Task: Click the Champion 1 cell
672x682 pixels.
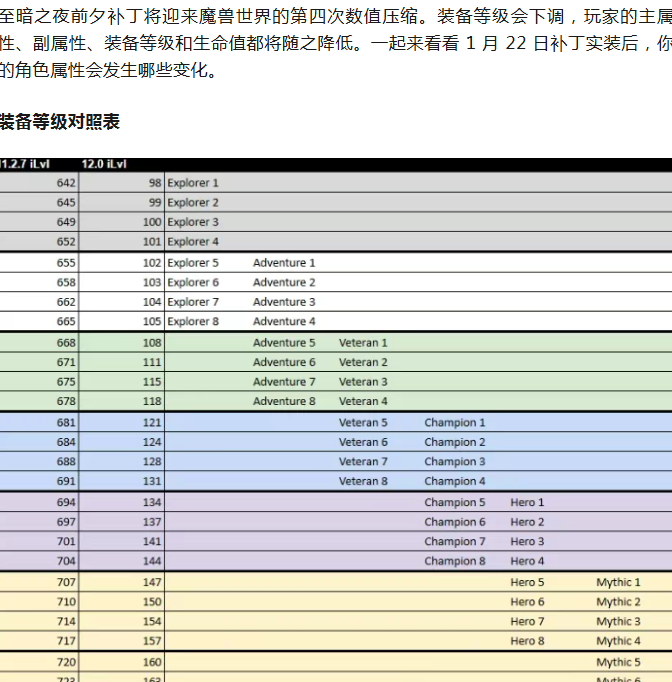Action: 455,423
